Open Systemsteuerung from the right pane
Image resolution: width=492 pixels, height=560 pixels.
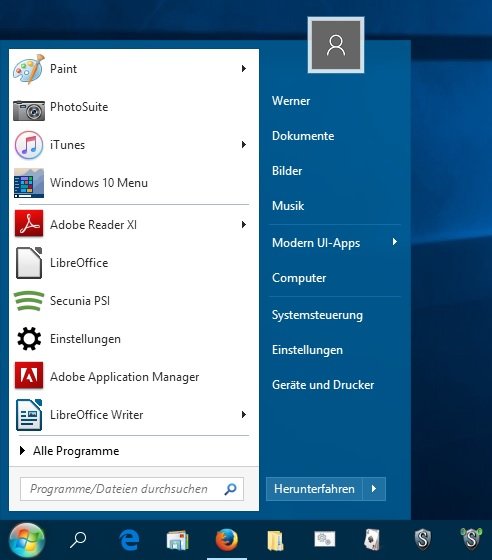[x=317, y=315]
